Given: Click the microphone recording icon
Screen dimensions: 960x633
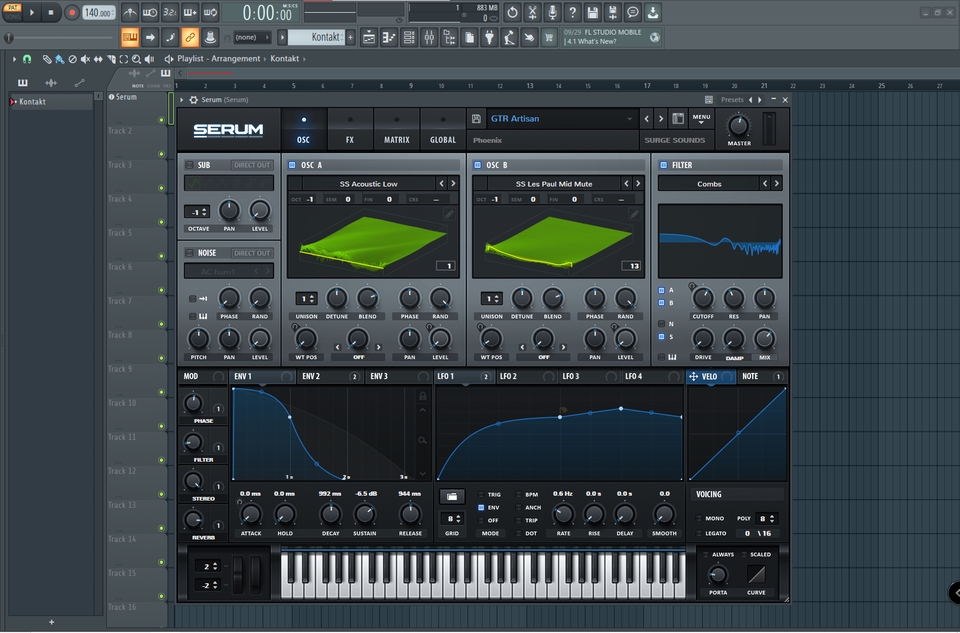Looking at the screenshot, I should (x=552, y=12).
